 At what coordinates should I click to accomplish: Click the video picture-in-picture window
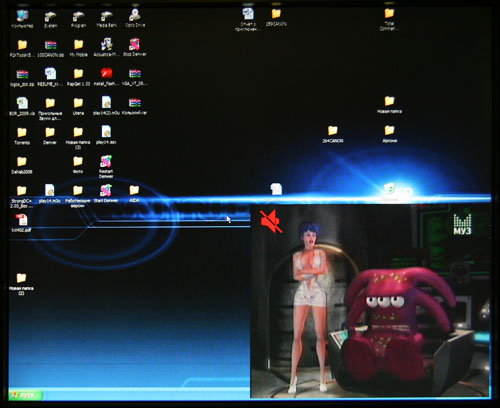point(370,301)
